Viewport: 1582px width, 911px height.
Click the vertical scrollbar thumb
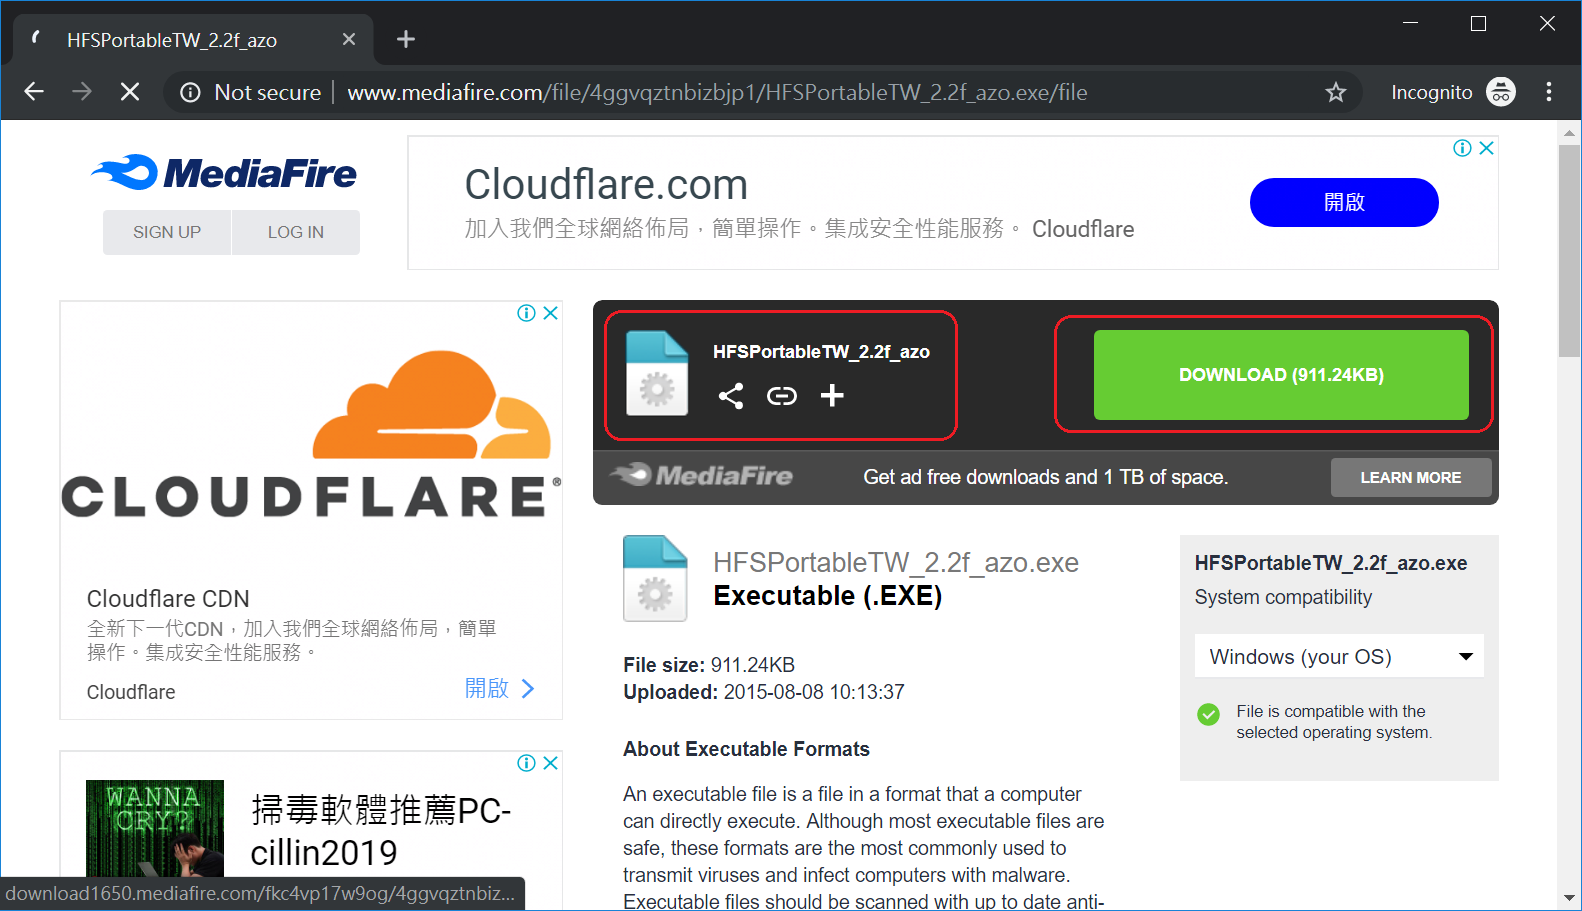click(x=1569, y=250)
